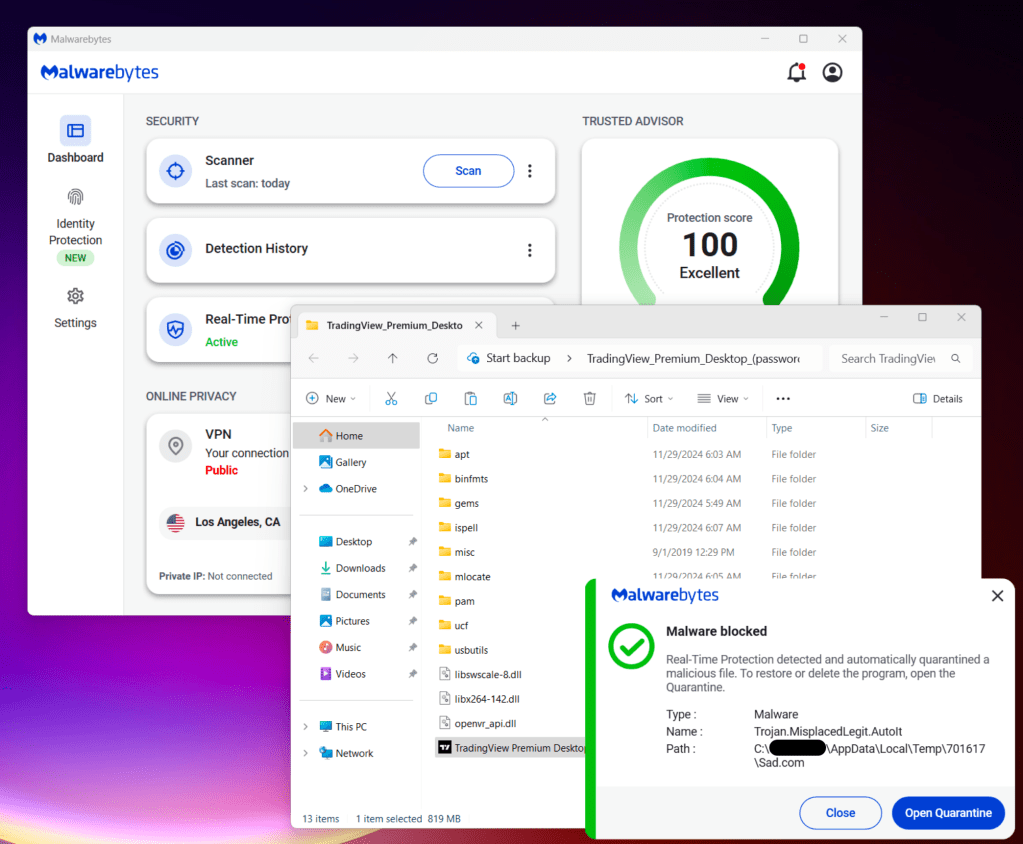Go forward in File Explorer
1023x844 pixels.
point(353,358)
